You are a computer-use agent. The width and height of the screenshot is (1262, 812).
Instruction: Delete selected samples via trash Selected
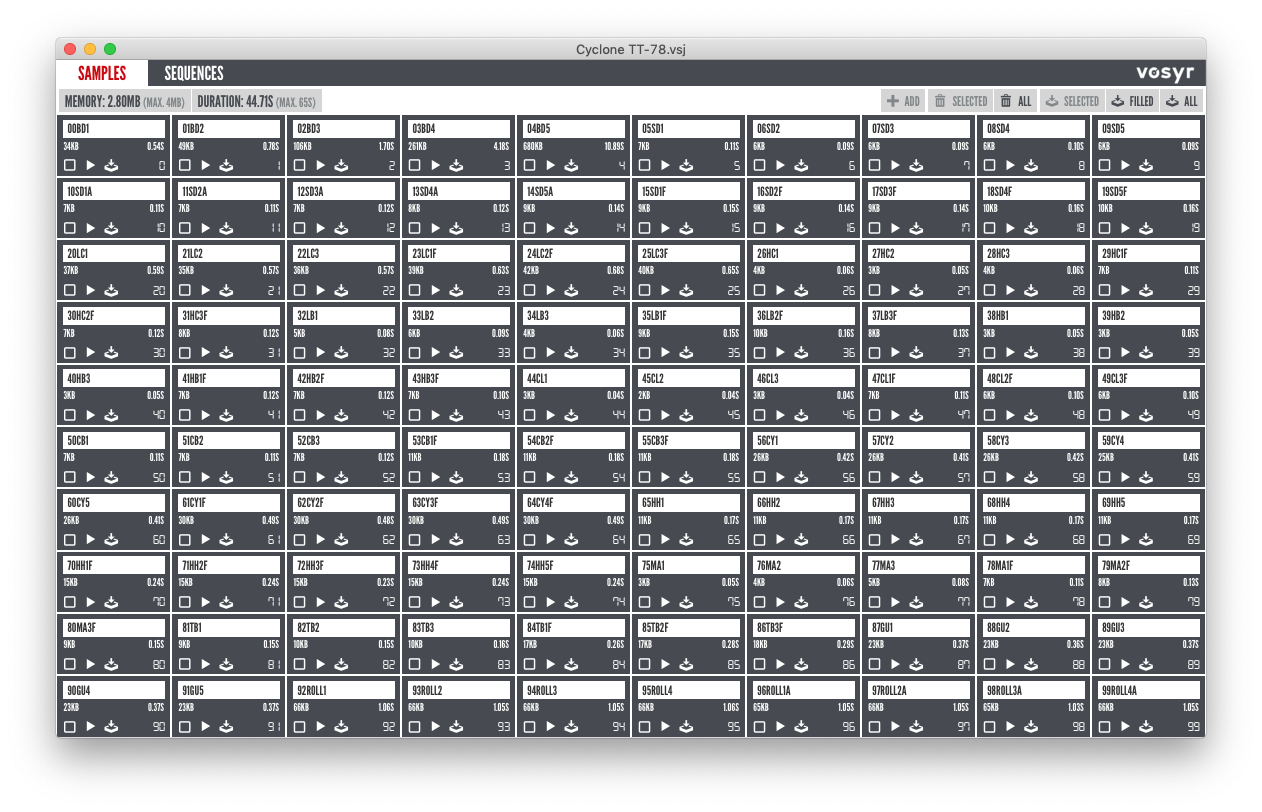(x=961, y=101)
